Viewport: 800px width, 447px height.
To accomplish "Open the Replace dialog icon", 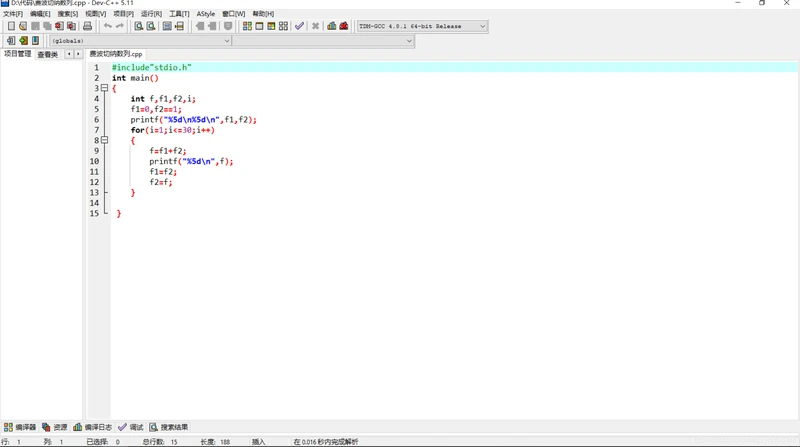I will pyautogui.click(x=151, y=26).
